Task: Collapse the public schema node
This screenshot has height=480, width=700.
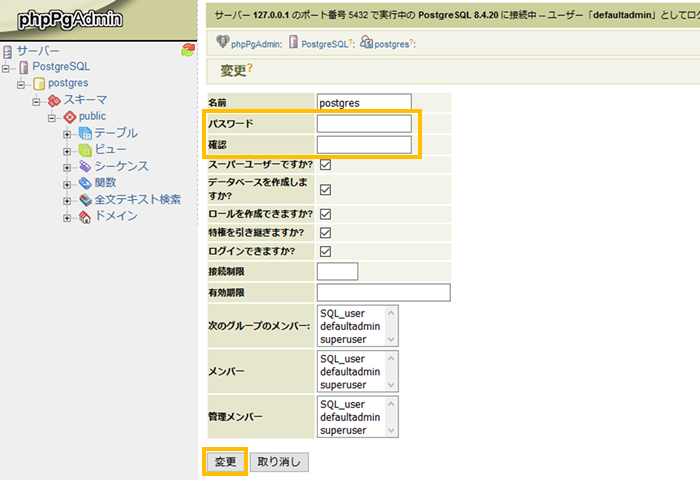Action: [52, 118]
